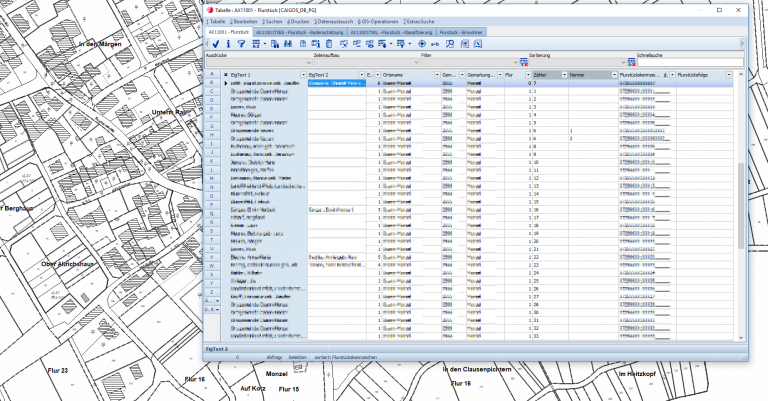Click the page icon left of binoculars

275,44
